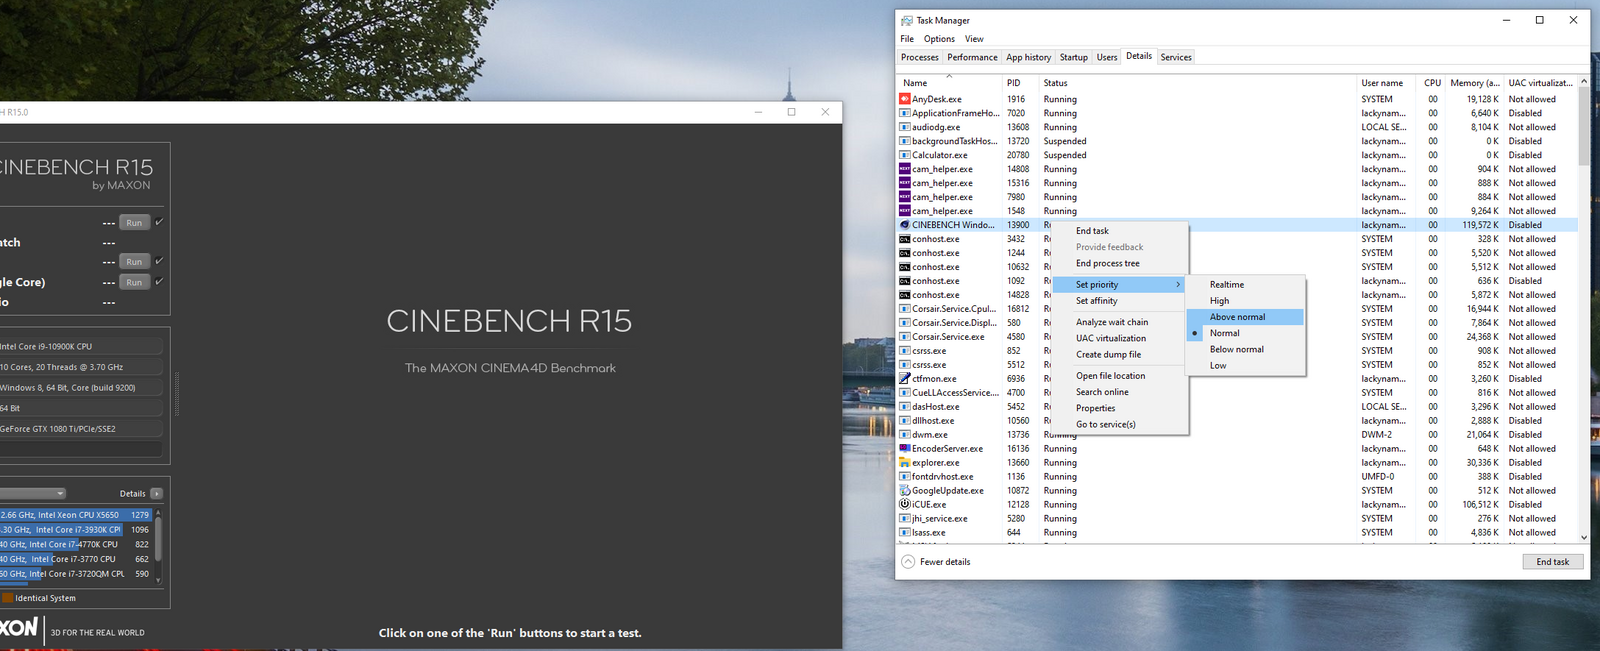Click the Identical System orange color swatch

(x=7, y=598)
